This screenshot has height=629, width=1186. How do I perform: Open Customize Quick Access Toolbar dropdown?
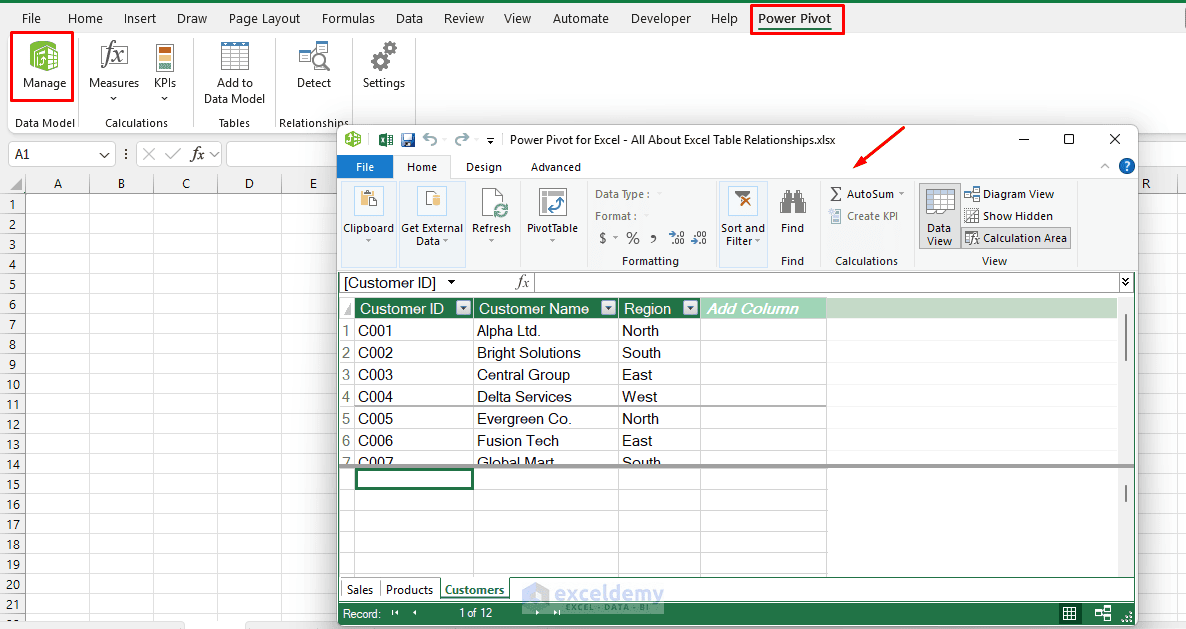pyautogui.click(x=490, y=141)
